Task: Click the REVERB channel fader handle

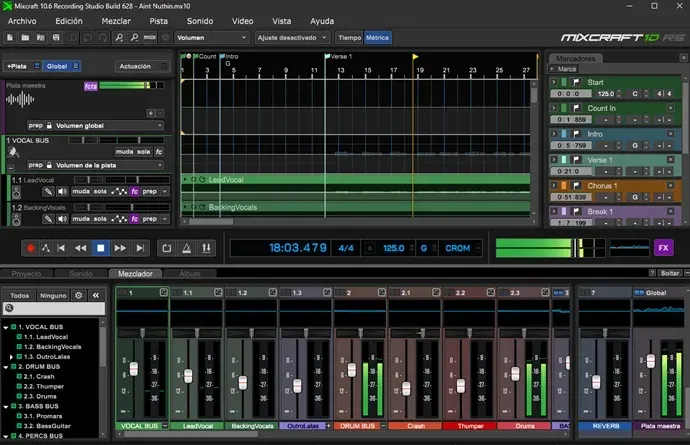Action: [596, 382]
